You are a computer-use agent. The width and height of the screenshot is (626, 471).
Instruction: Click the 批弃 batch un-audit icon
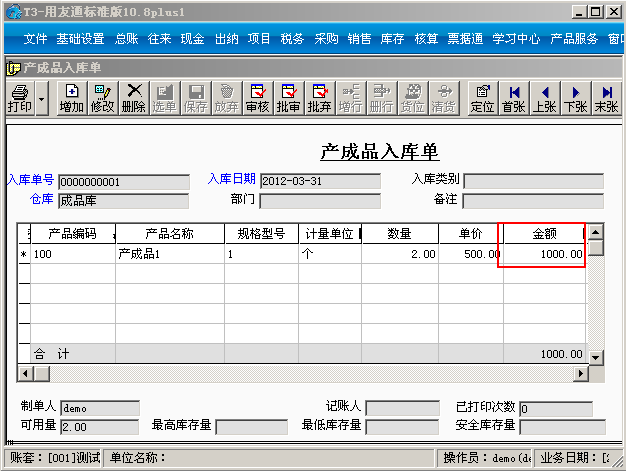(x=320, y=98)
